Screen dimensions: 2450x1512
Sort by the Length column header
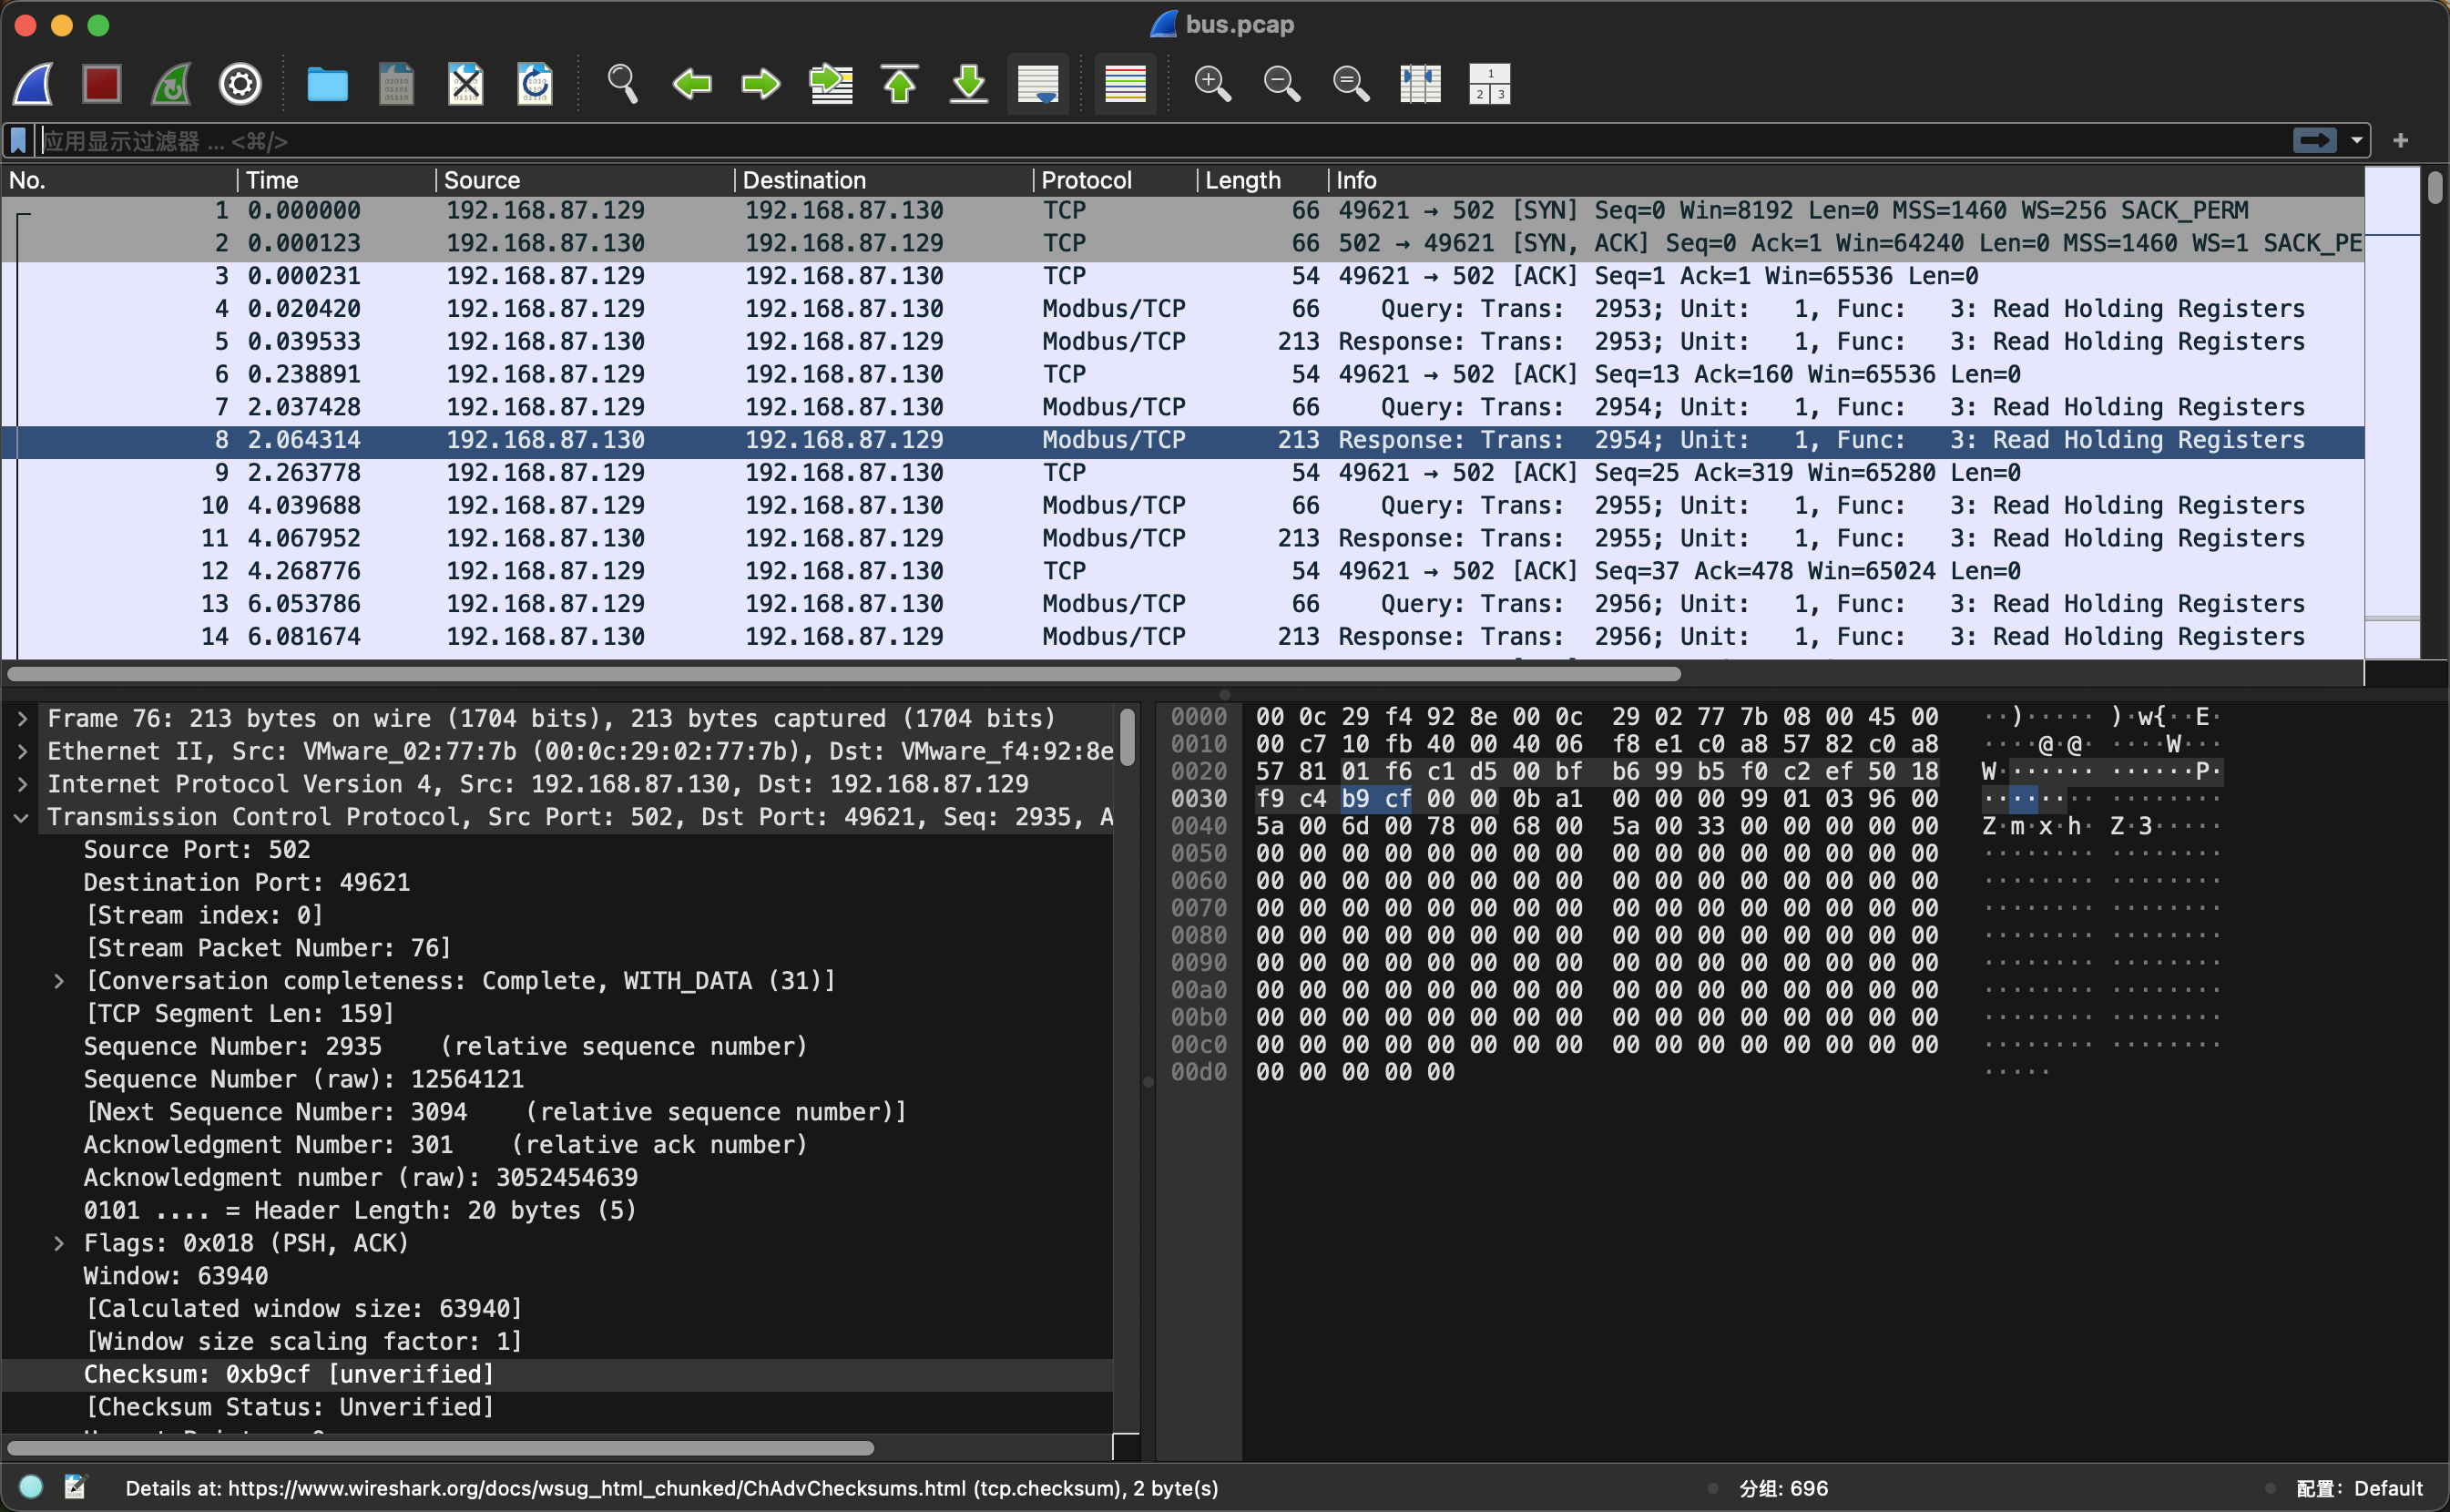(1264, 180)
